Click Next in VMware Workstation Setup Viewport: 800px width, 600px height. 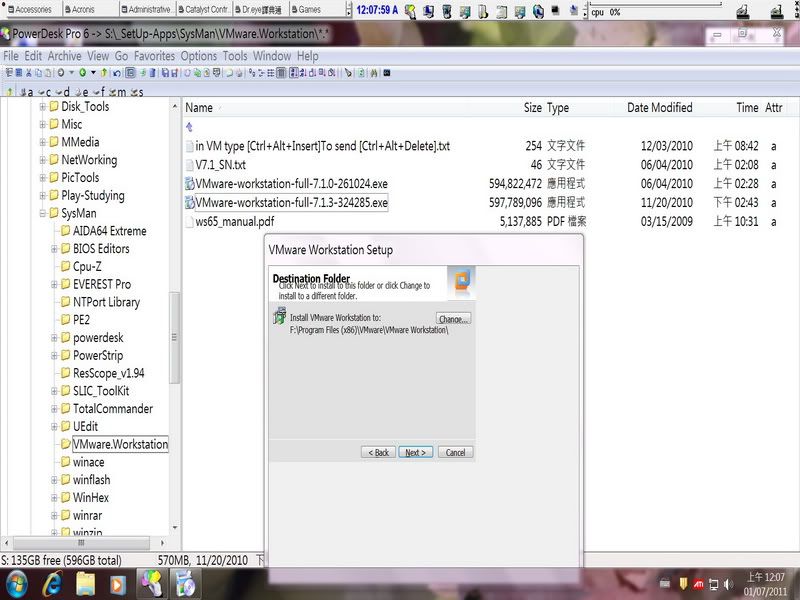(x=415, y=452)
